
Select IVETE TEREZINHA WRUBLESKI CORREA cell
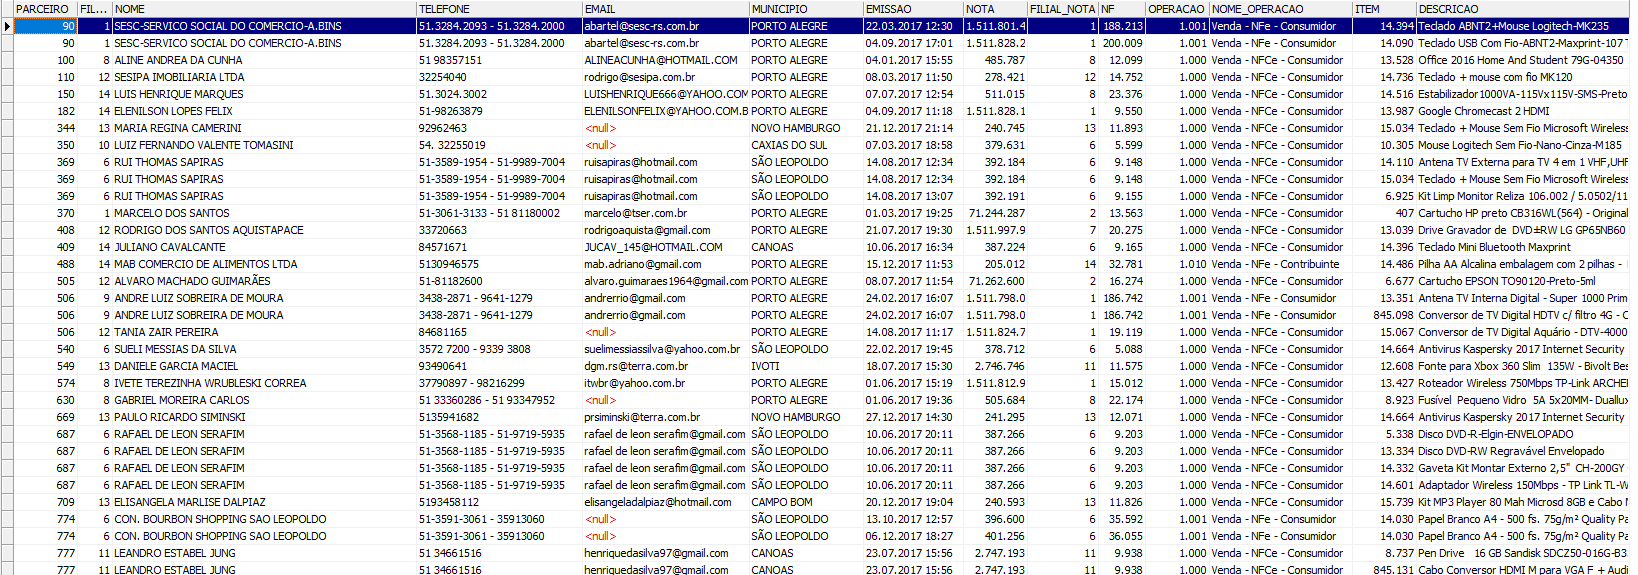264,383
